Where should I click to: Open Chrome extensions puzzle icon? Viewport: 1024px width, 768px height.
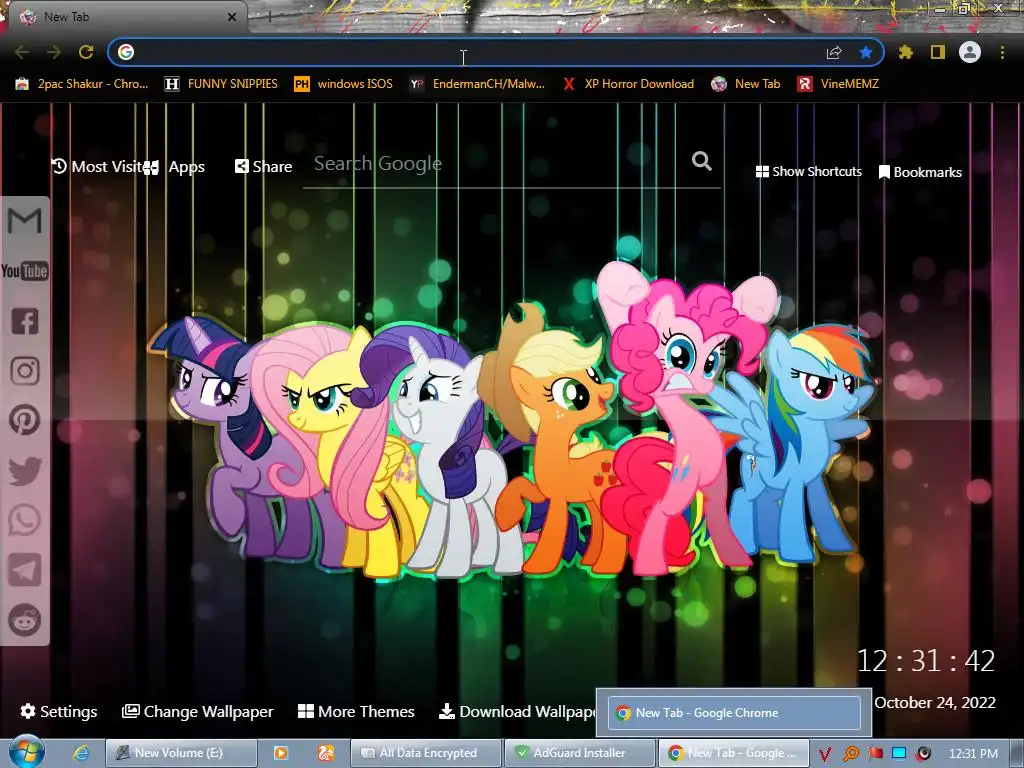click(x=906, y=52)
